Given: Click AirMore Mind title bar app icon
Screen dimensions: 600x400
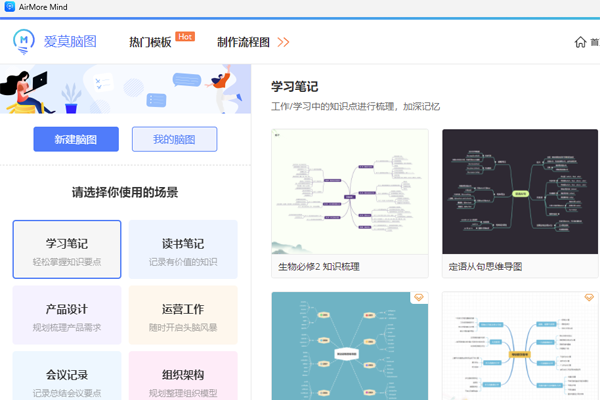Looking at the screenshot, I should coord(9,7).
